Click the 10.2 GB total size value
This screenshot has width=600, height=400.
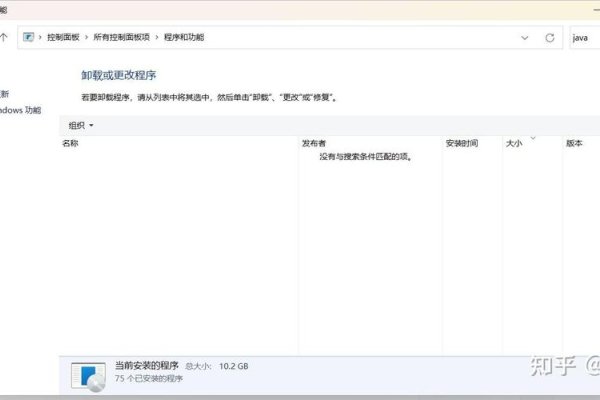click(233, 366)
